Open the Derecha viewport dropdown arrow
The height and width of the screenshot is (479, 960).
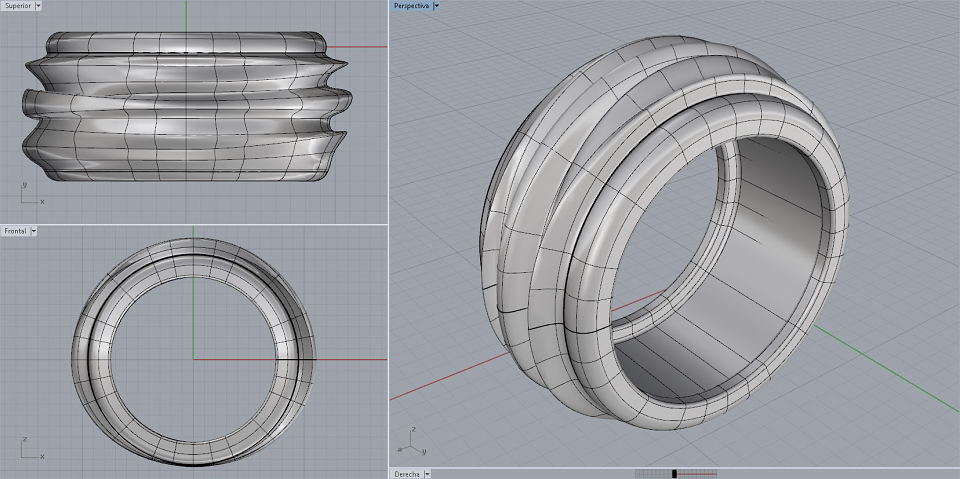(427, 474)
